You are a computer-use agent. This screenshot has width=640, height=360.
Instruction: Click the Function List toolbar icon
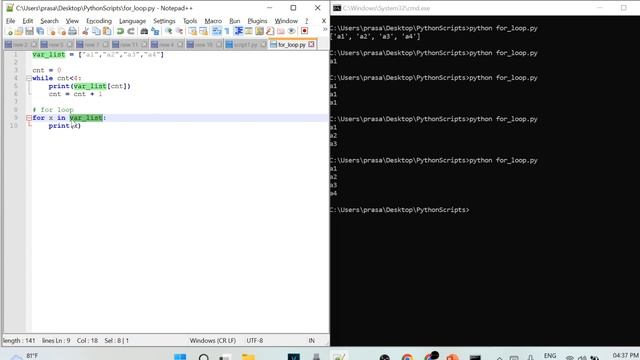tap(270, 31)
